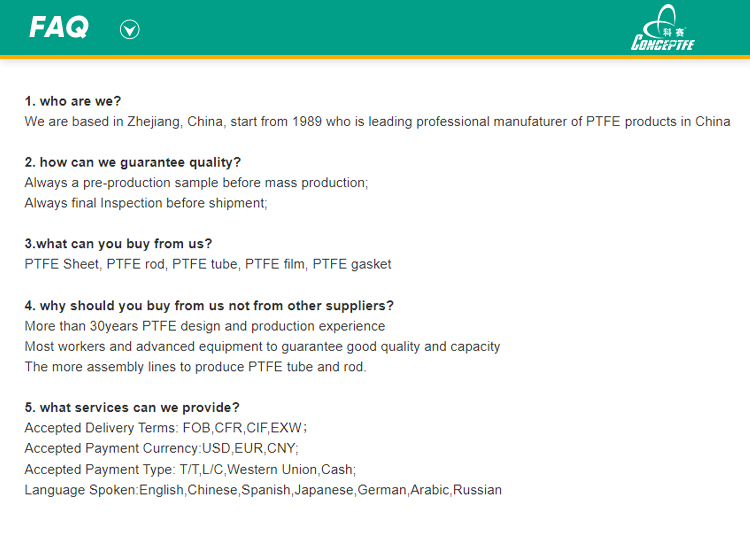This screenshot has height=554, width=750.
Task: Expand "3.what can you buy from us?"
Action: pos(118,243)
